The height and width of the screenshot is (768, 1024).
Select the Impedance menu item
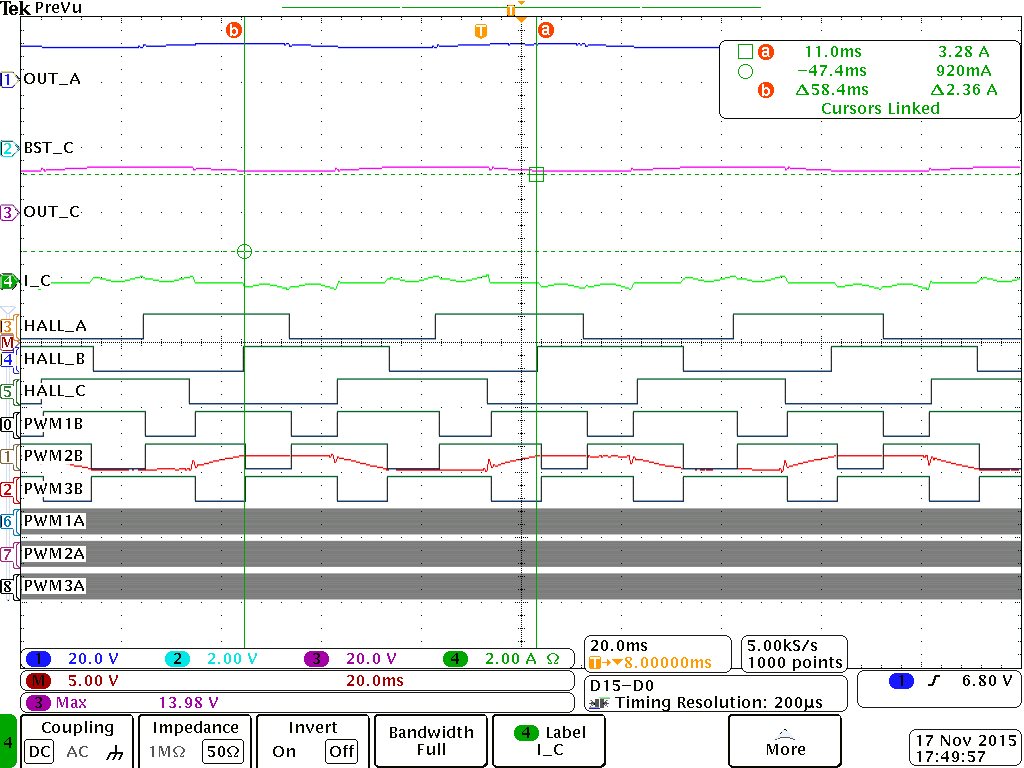pos(194,728)
